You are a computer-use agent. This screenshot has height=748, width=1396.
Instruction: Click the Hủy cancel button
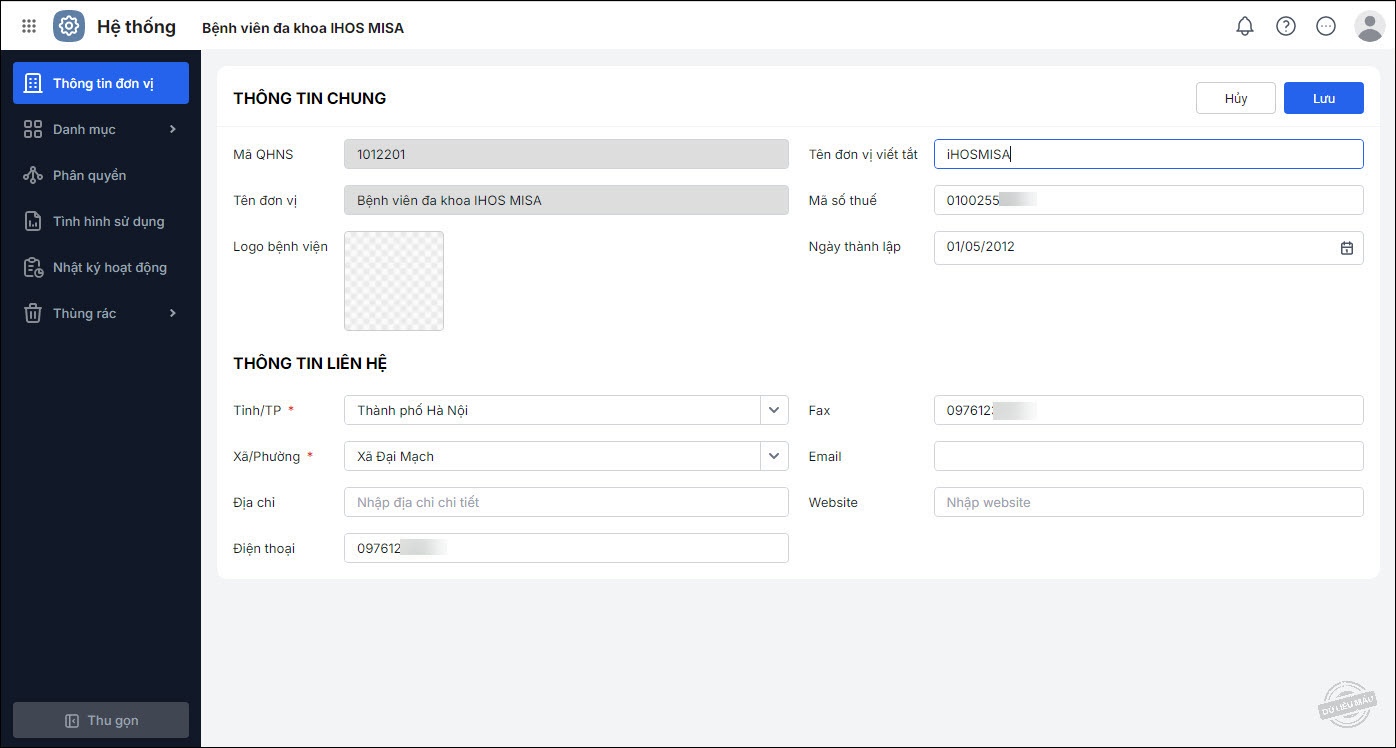(x=1236, y=98)
